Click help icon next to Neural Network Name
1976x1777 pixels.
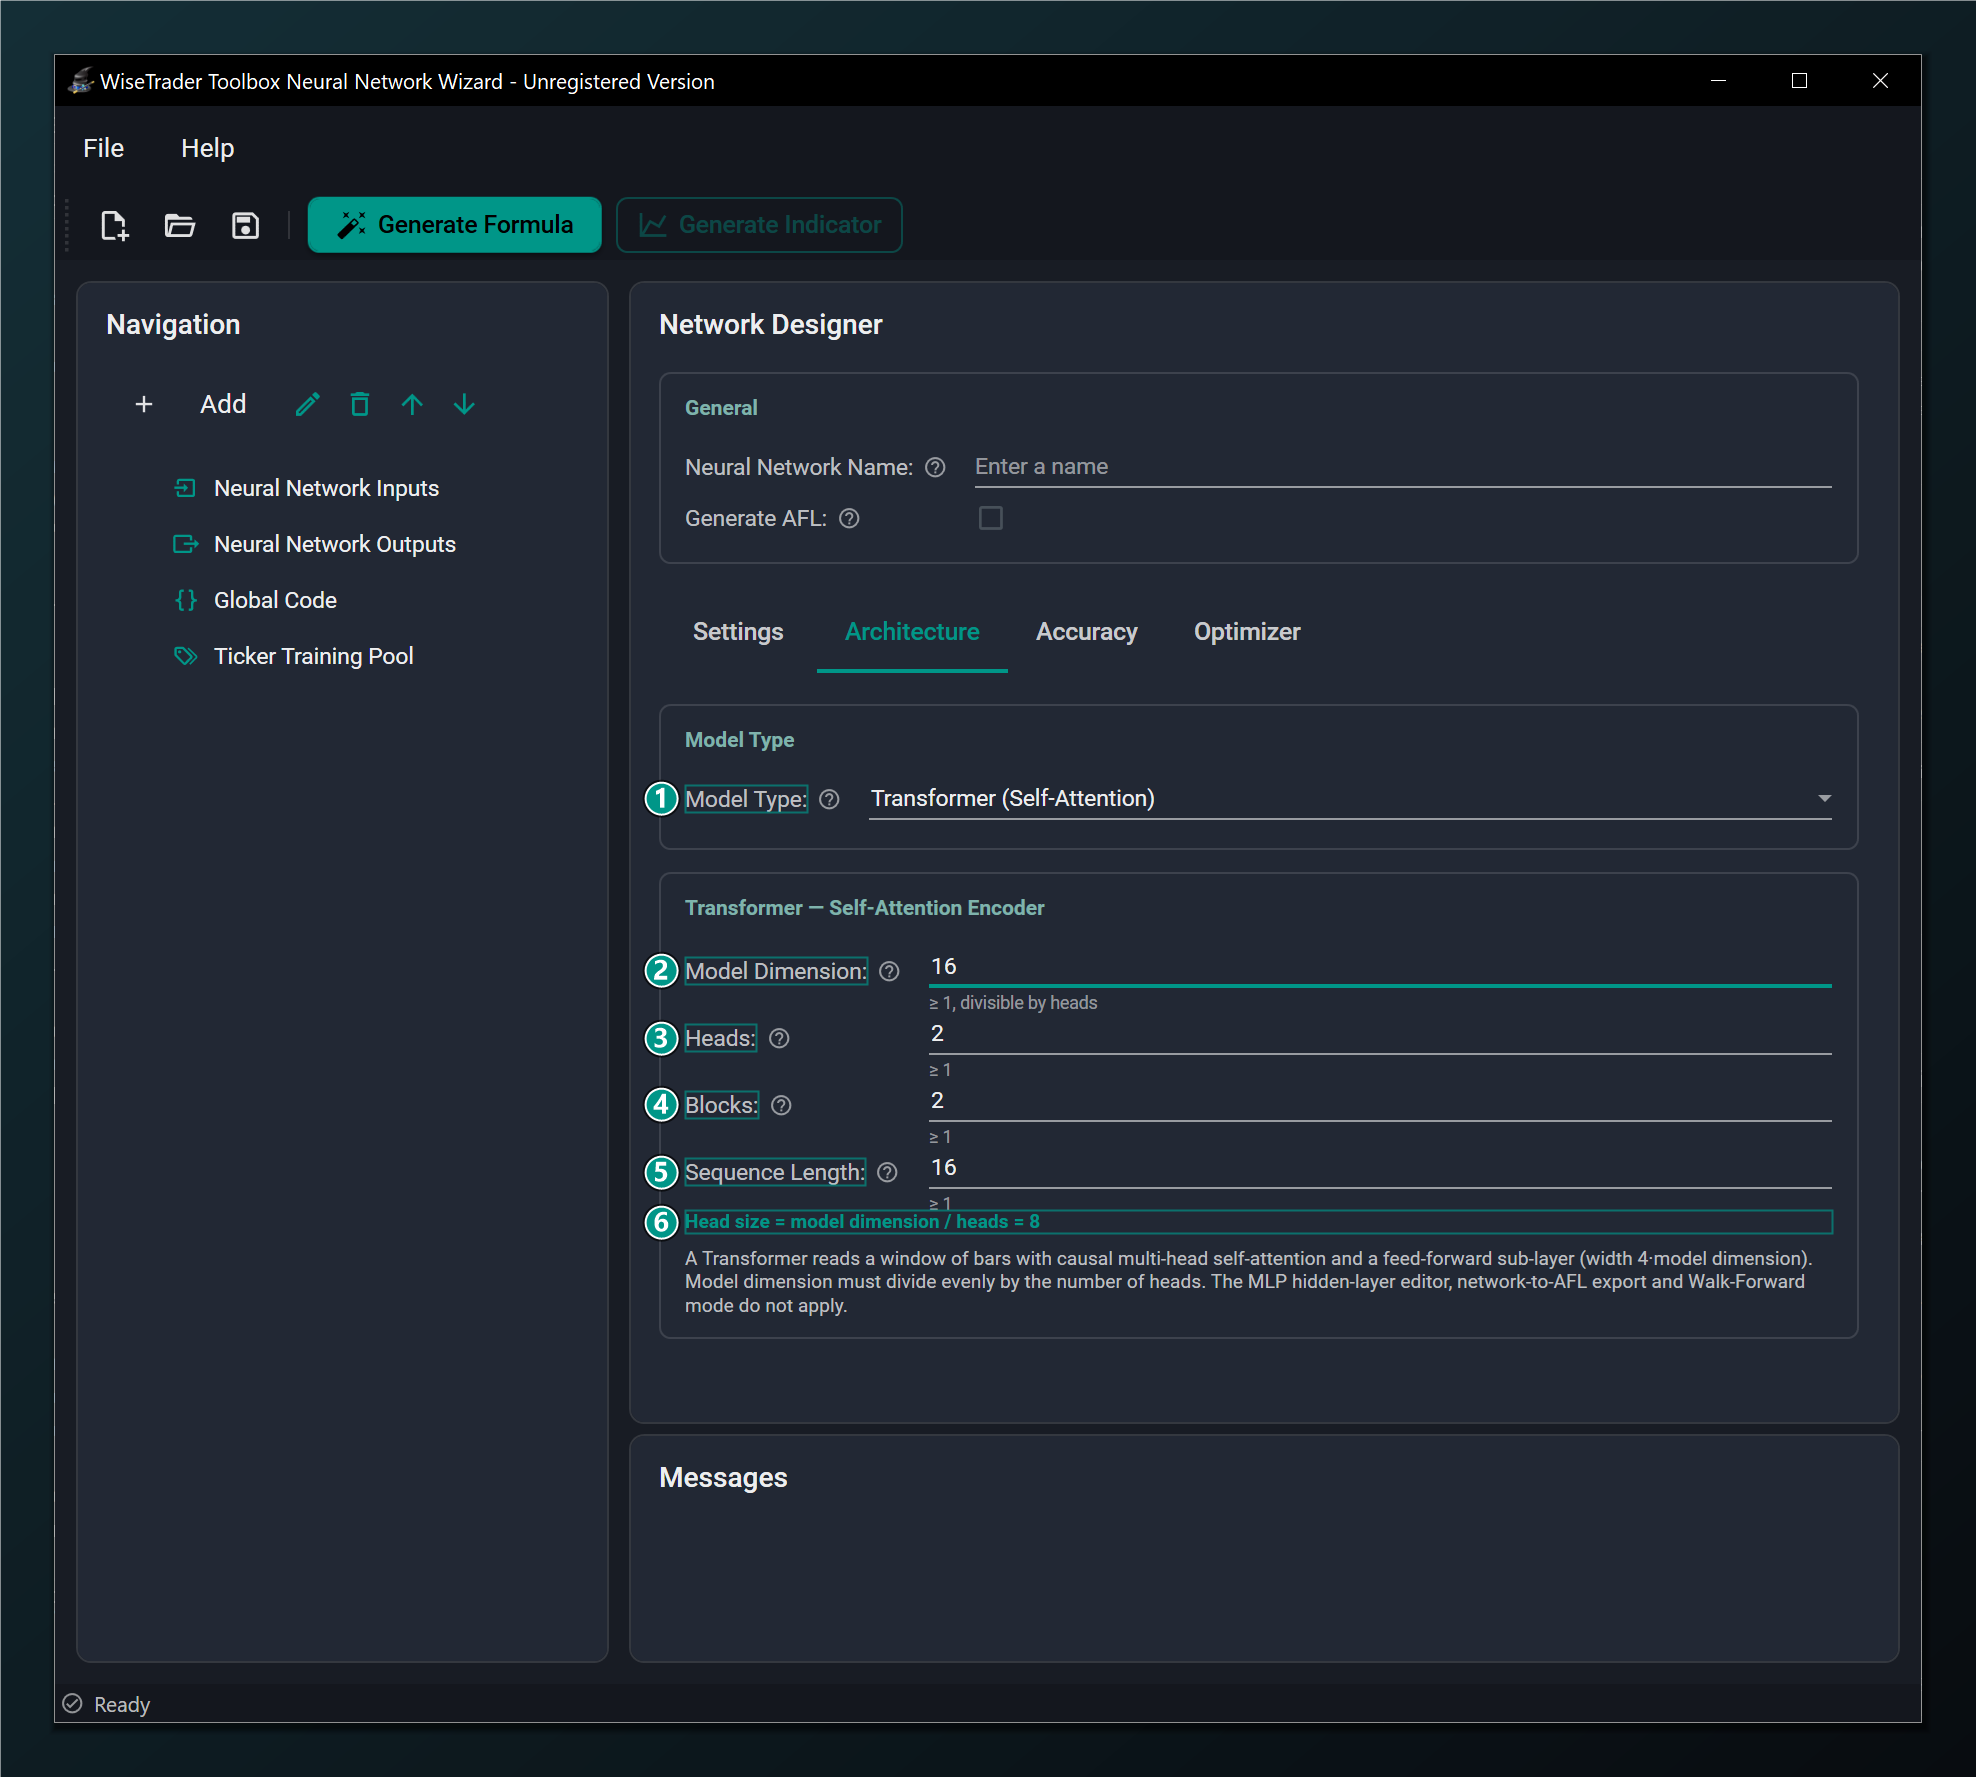click(x=935, y=467)
